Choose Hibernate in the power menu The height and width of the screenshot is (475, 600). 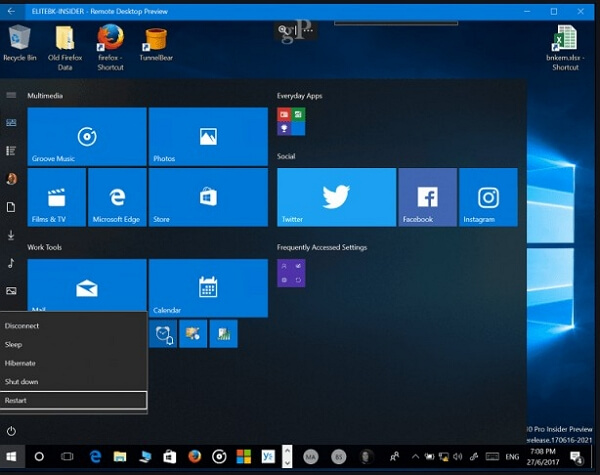click(73, 363)
